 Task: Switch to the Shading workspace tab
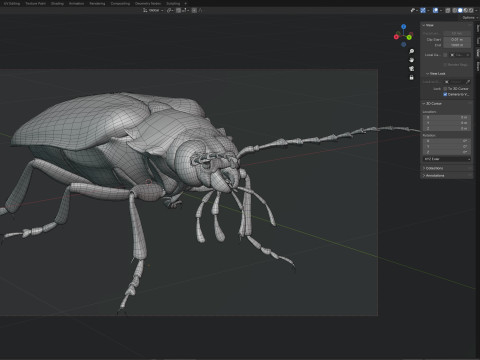coord(57,3)
